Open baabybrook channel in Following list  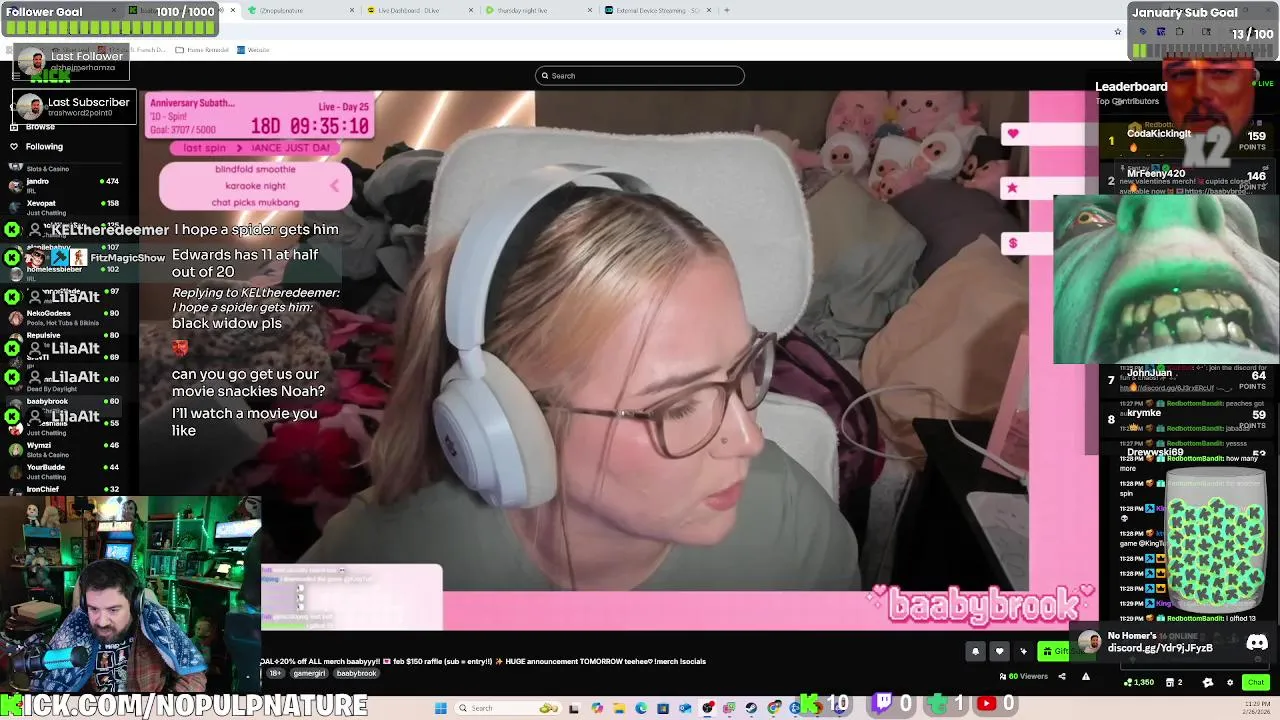pyautogui.click(x=65, y=405)
